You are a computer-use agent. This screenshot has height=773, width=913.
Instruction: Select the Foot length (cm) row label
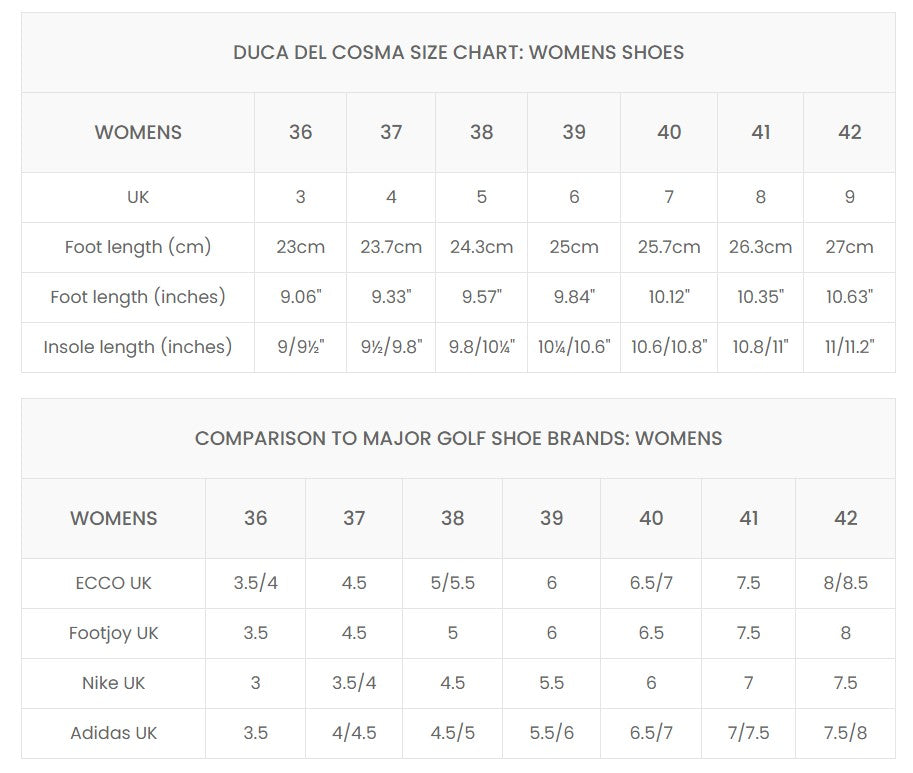(x=138, y=247)
